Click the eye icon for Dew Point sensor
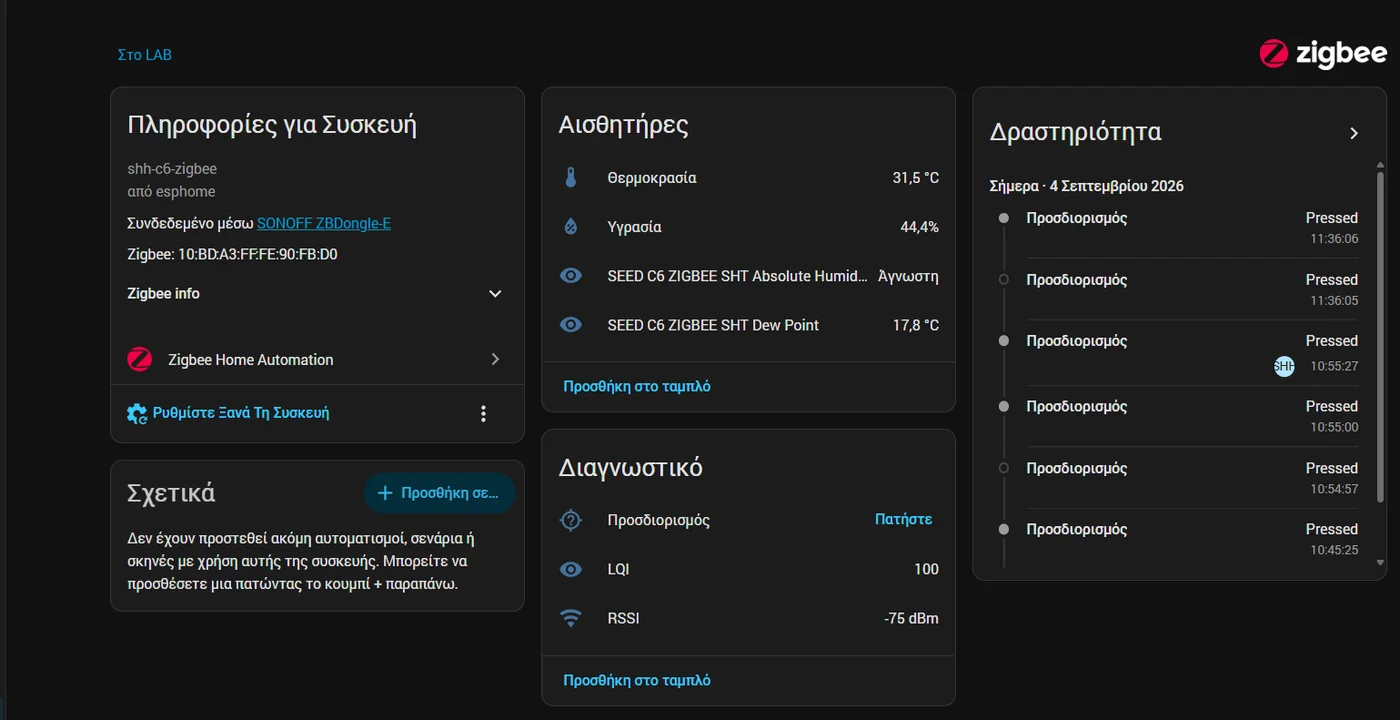The image size is (1400, 720). [571, 325]
